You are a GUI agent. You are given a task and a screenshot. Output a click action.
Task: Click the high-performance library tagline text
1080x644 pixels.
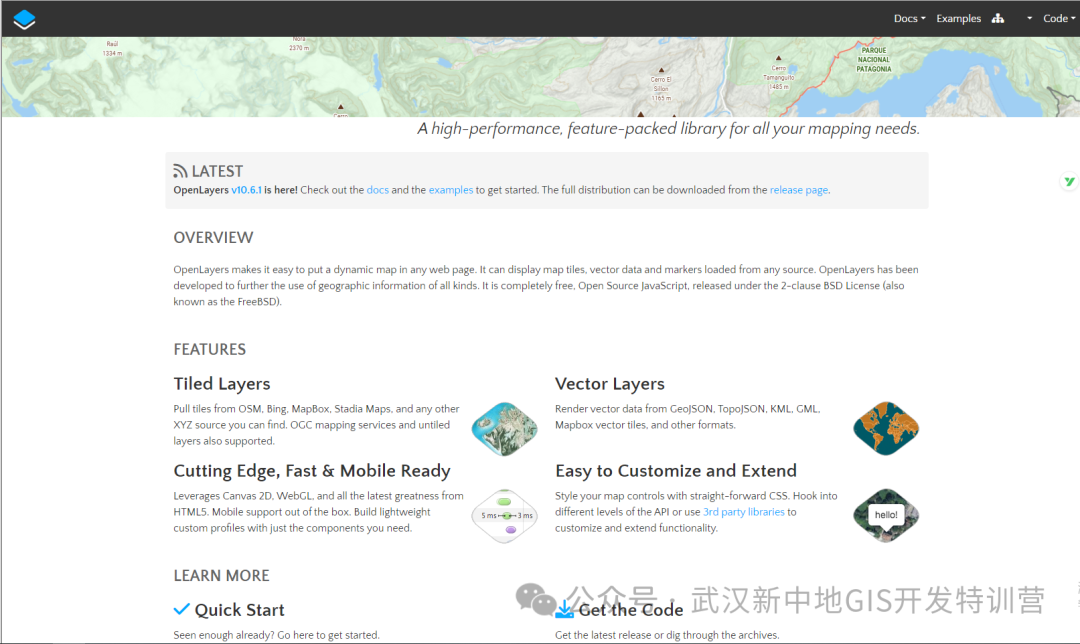(x=668, y=129)
